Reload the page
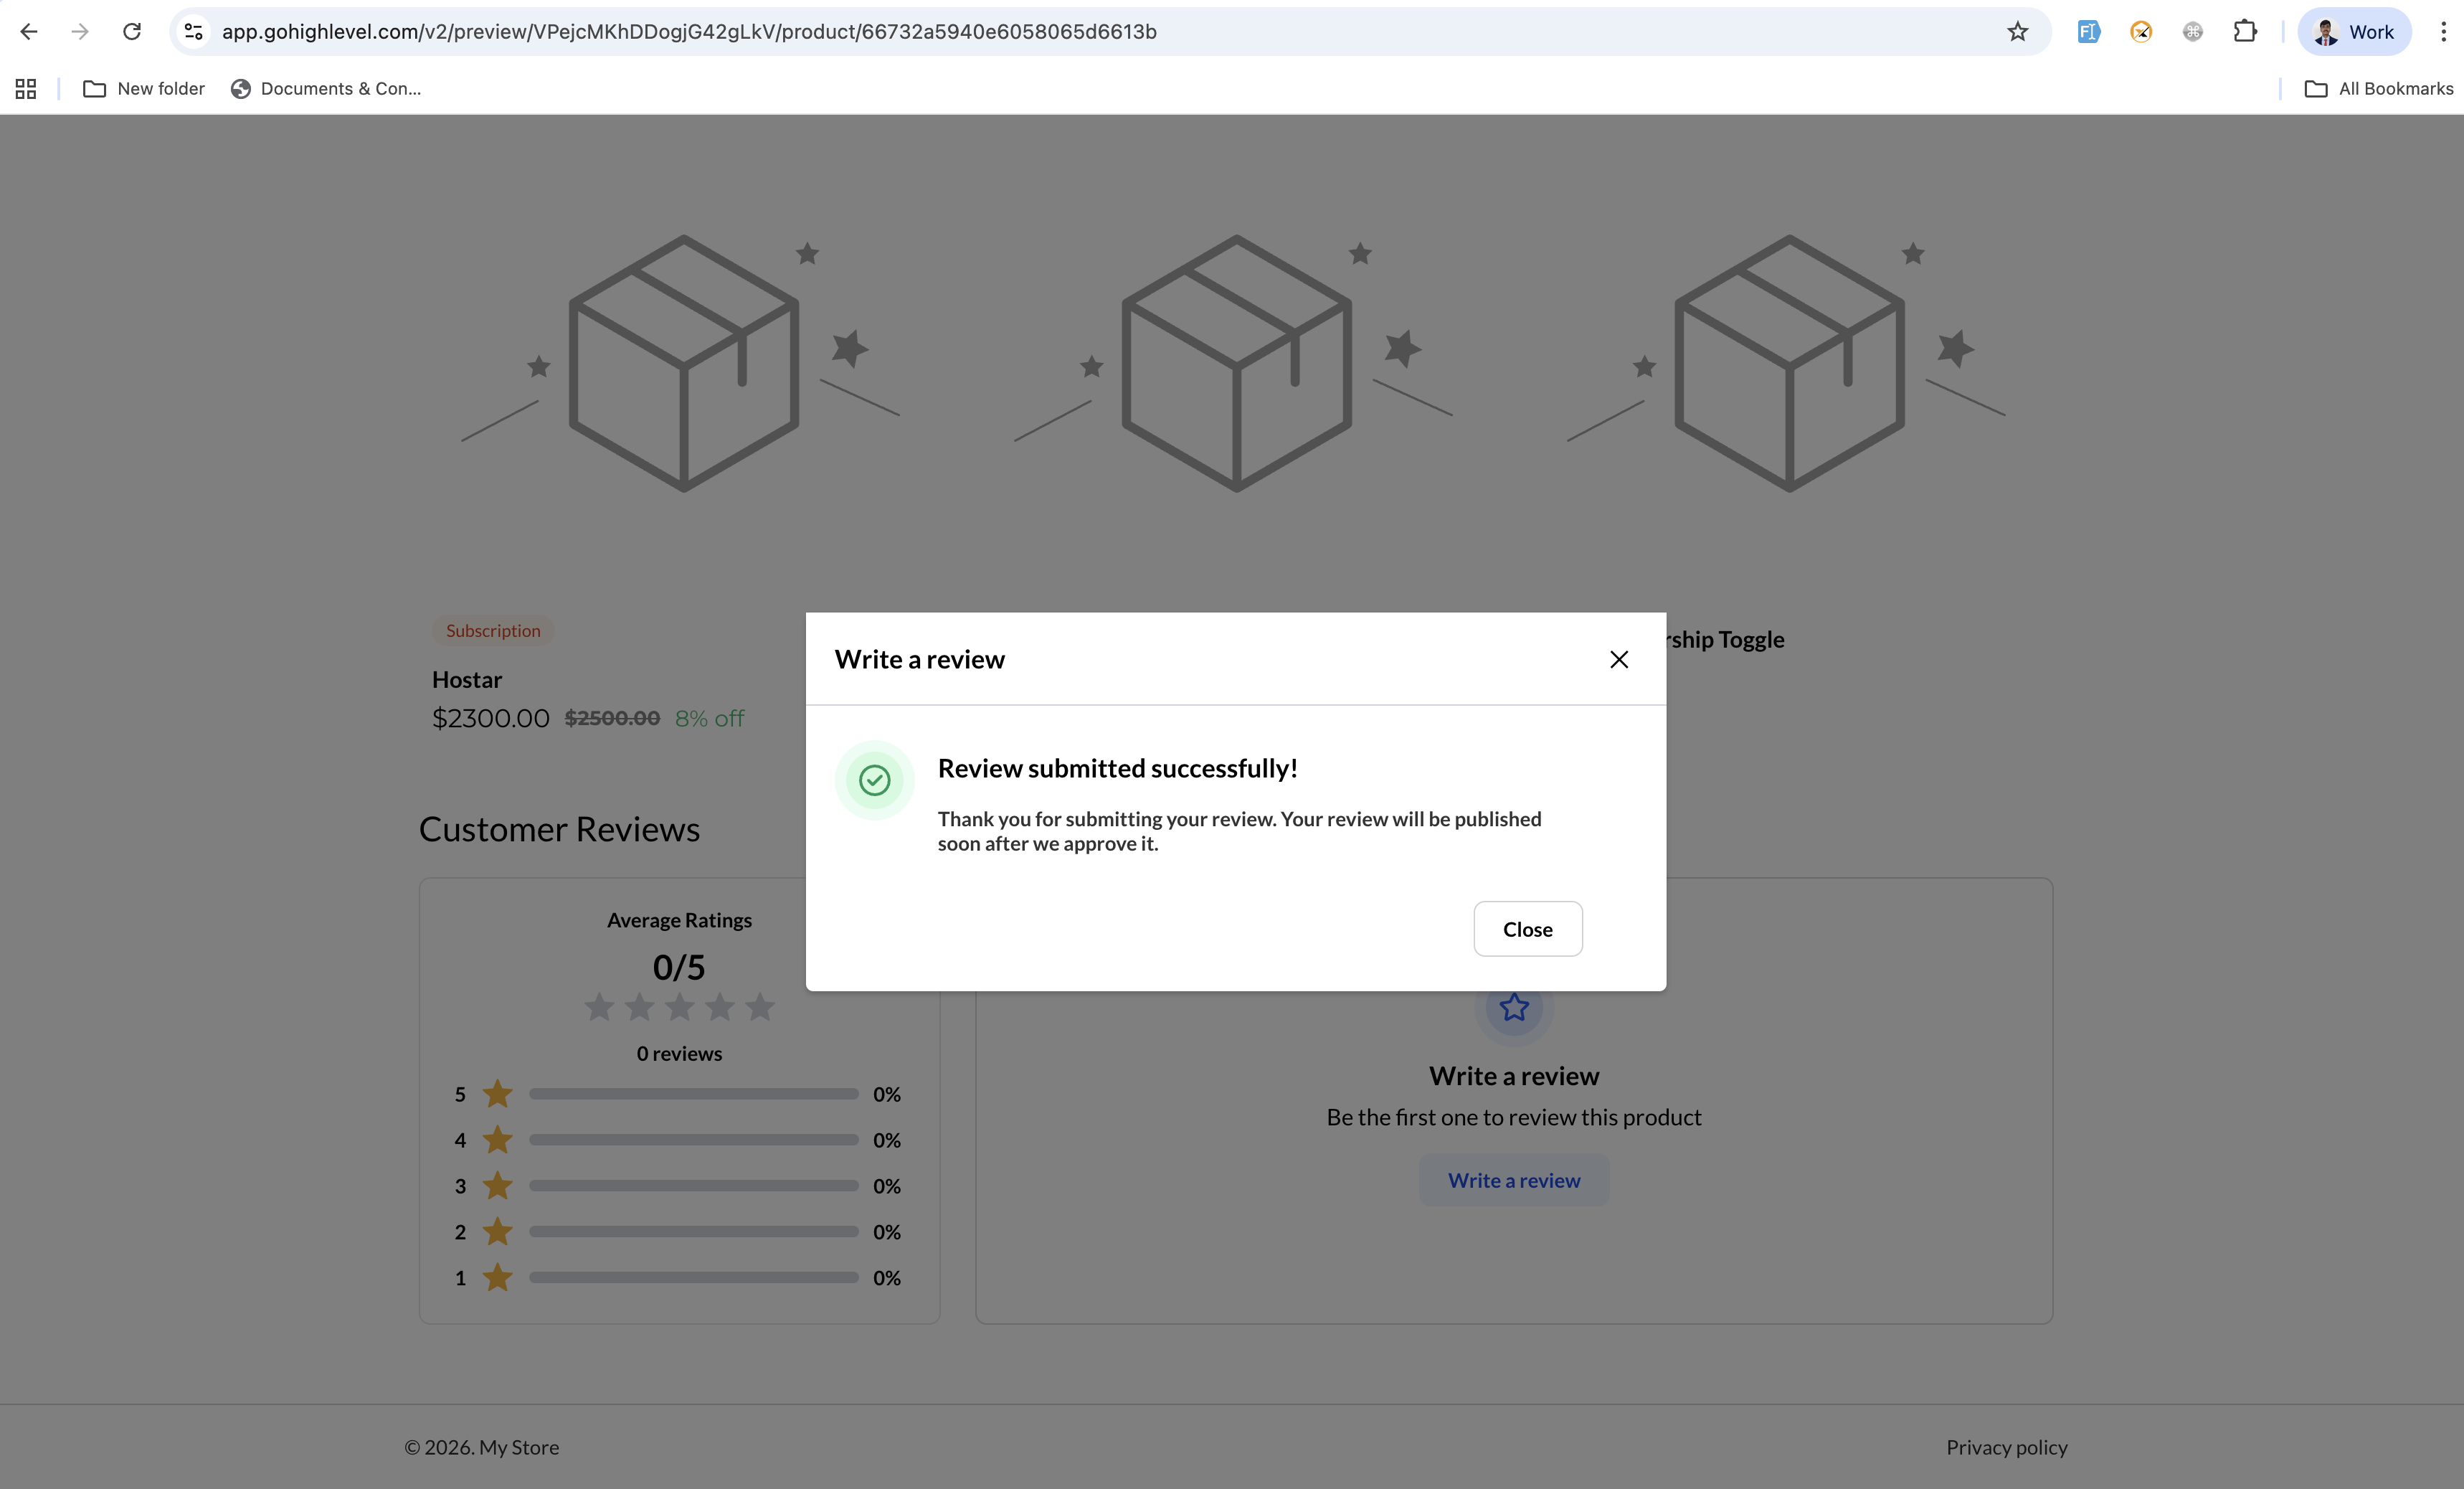Screen dimensions: 2464x1489 pyautogui.click(x=132, y=32)
